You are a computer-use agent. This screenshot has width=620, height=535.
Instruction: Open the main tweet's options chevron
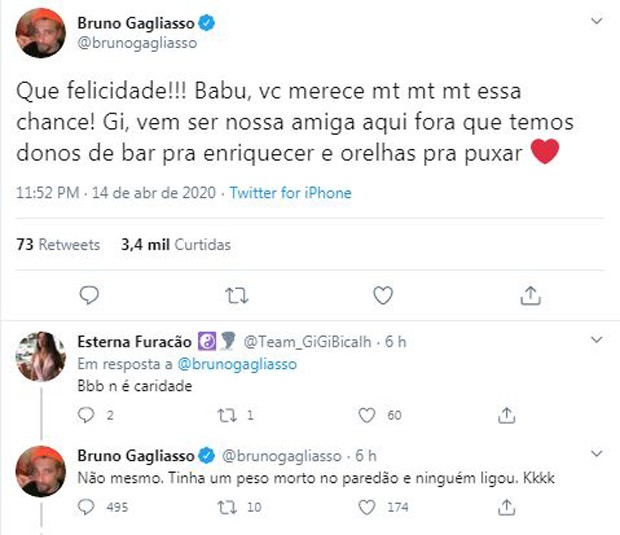(596, 20)
